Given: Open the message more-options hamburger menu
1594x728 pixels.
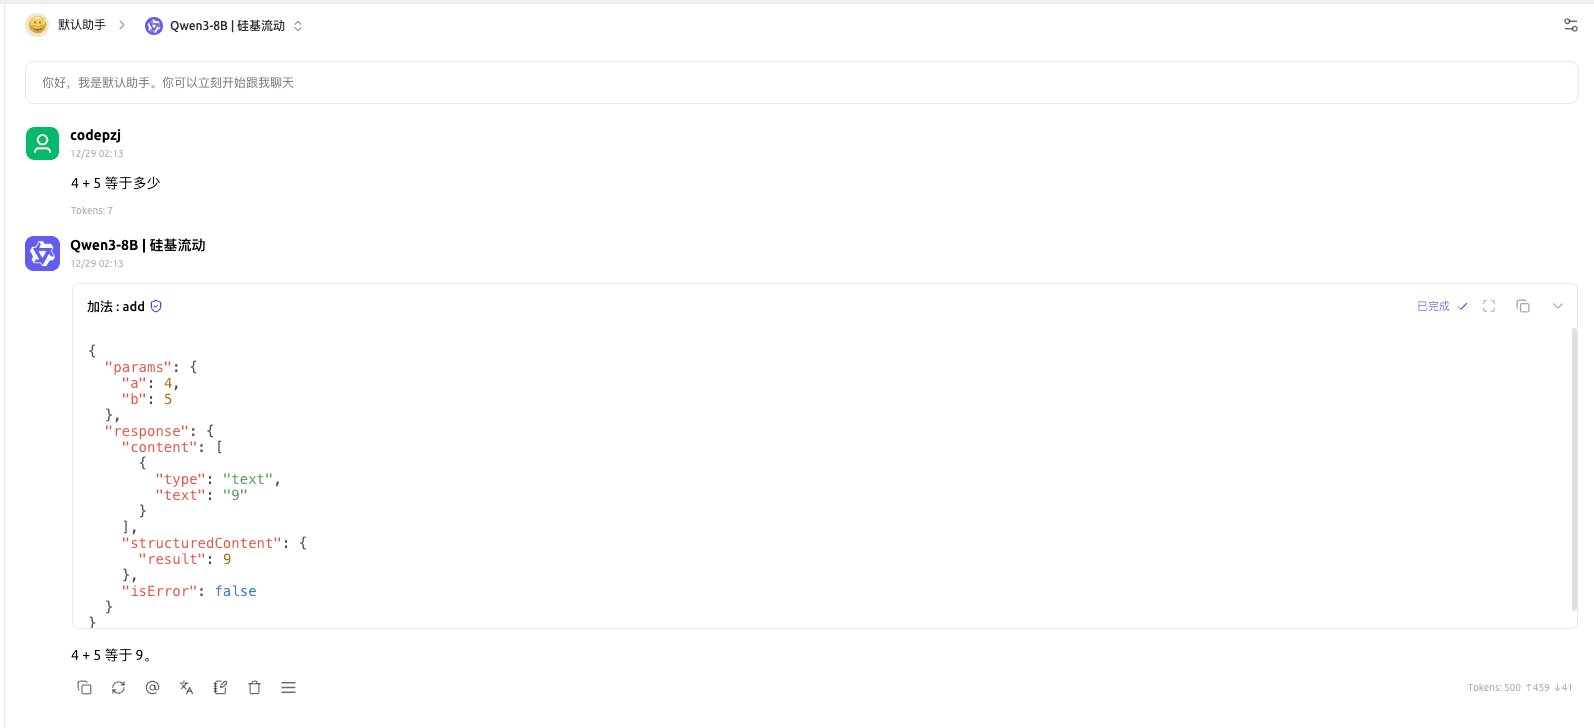Looking at the screenshot, I should 288,687.
